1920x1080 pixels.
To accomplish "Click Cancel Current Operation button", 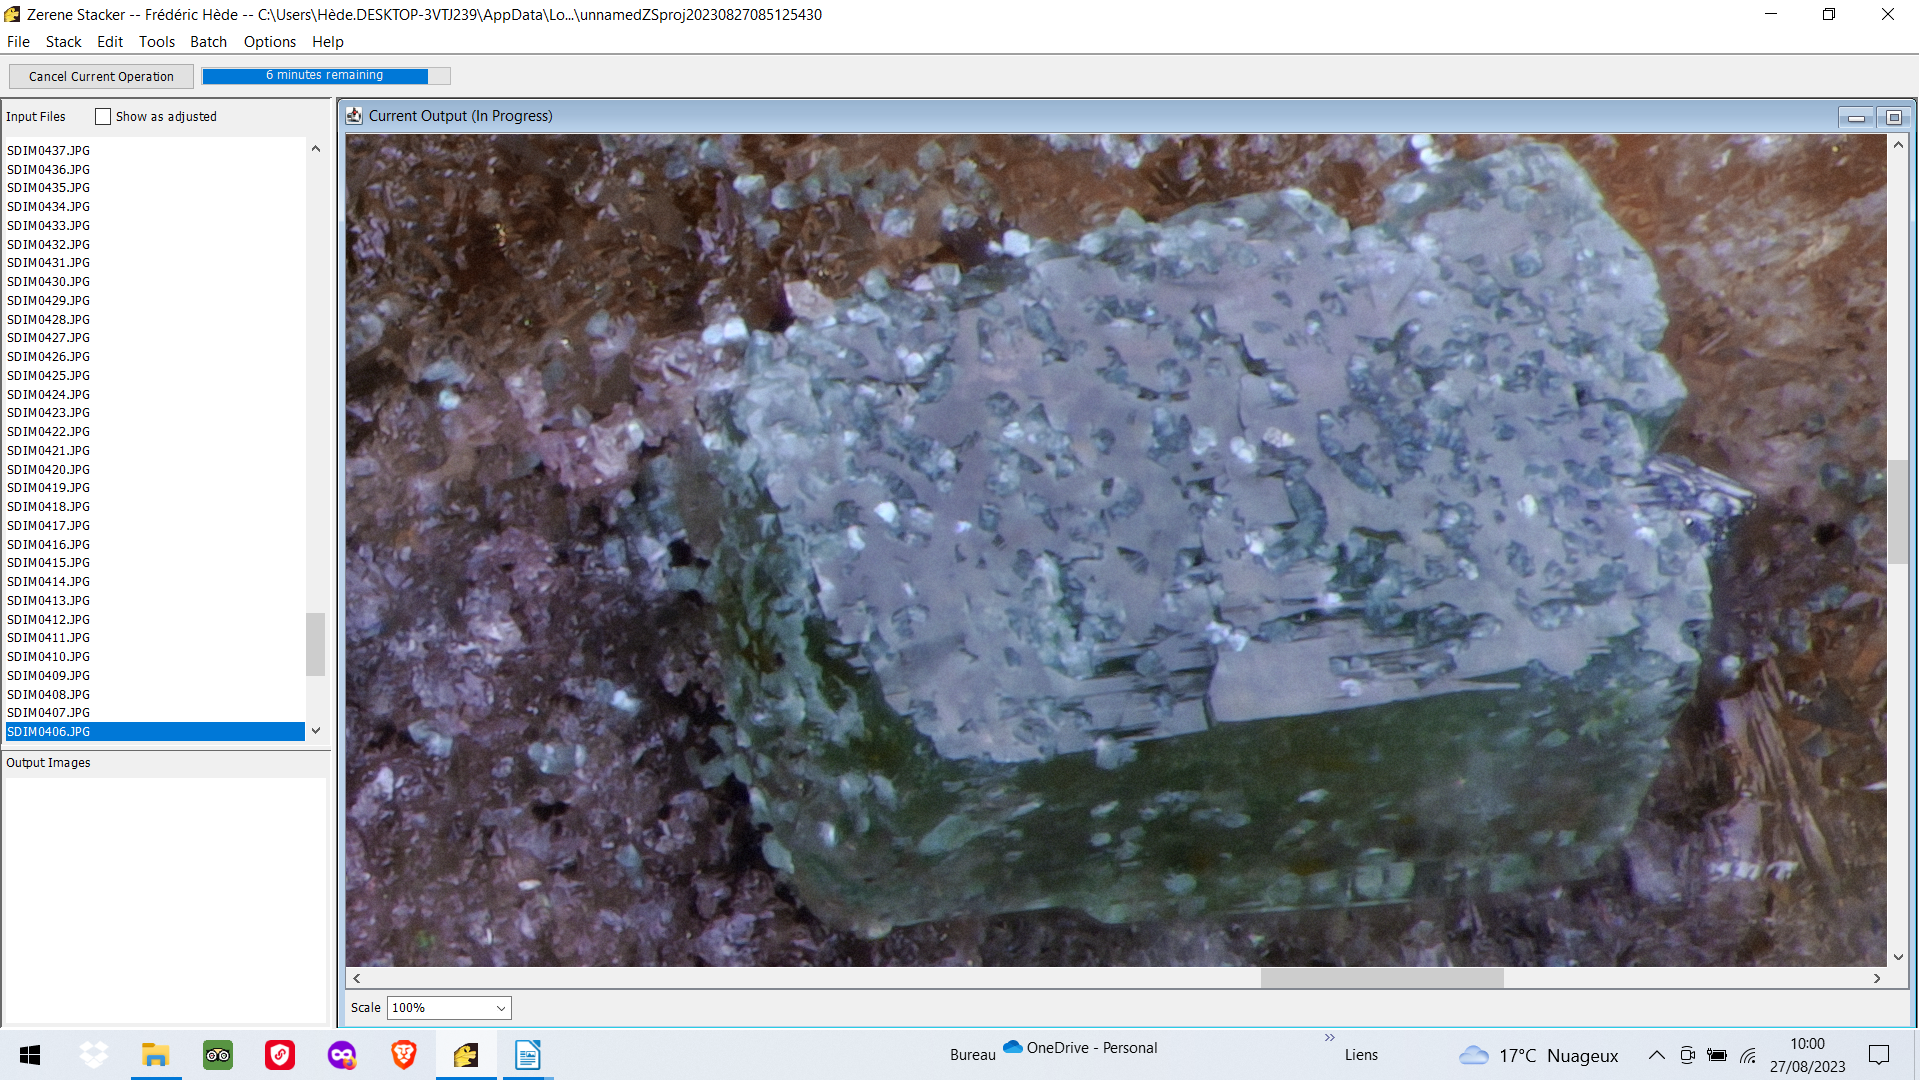I will (101, 77).
